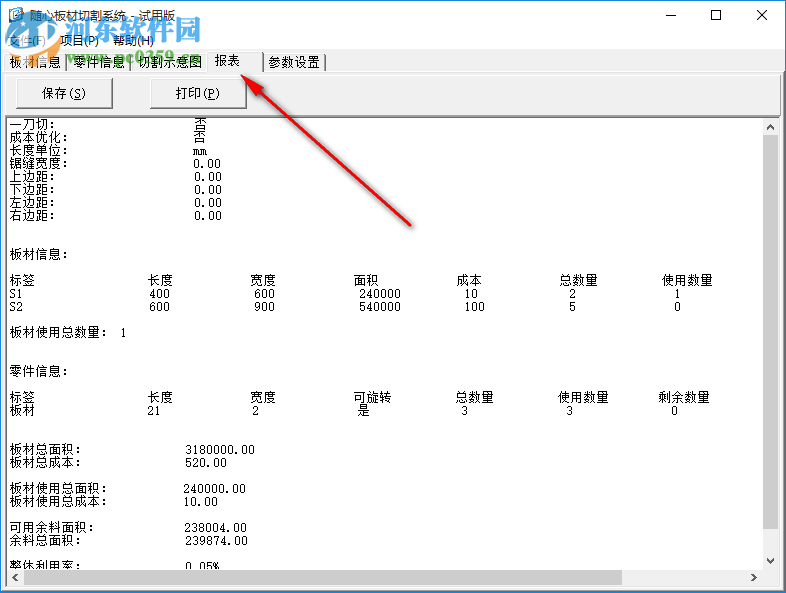Click the 可旋转 column header
The image size is (786, 593).
point(372,398)
